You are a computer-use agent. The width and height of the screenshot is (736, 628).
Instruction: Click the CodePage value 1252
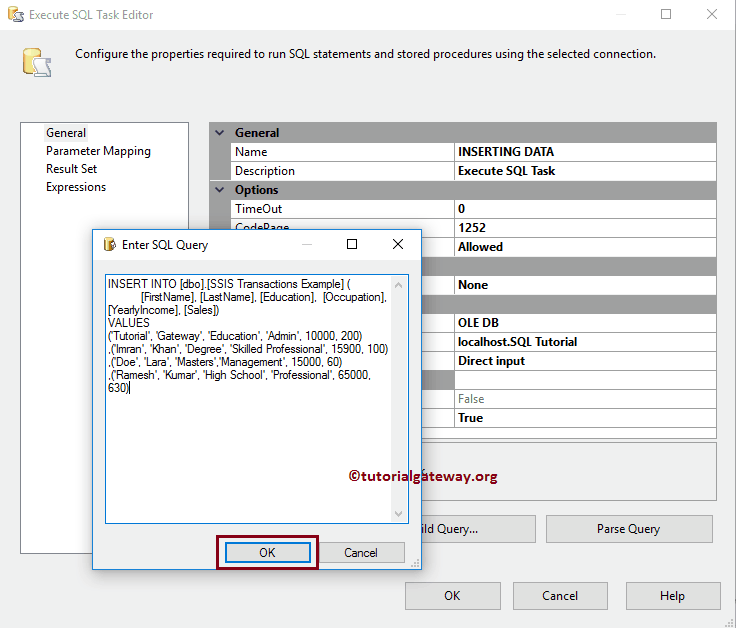coord(585,228)
